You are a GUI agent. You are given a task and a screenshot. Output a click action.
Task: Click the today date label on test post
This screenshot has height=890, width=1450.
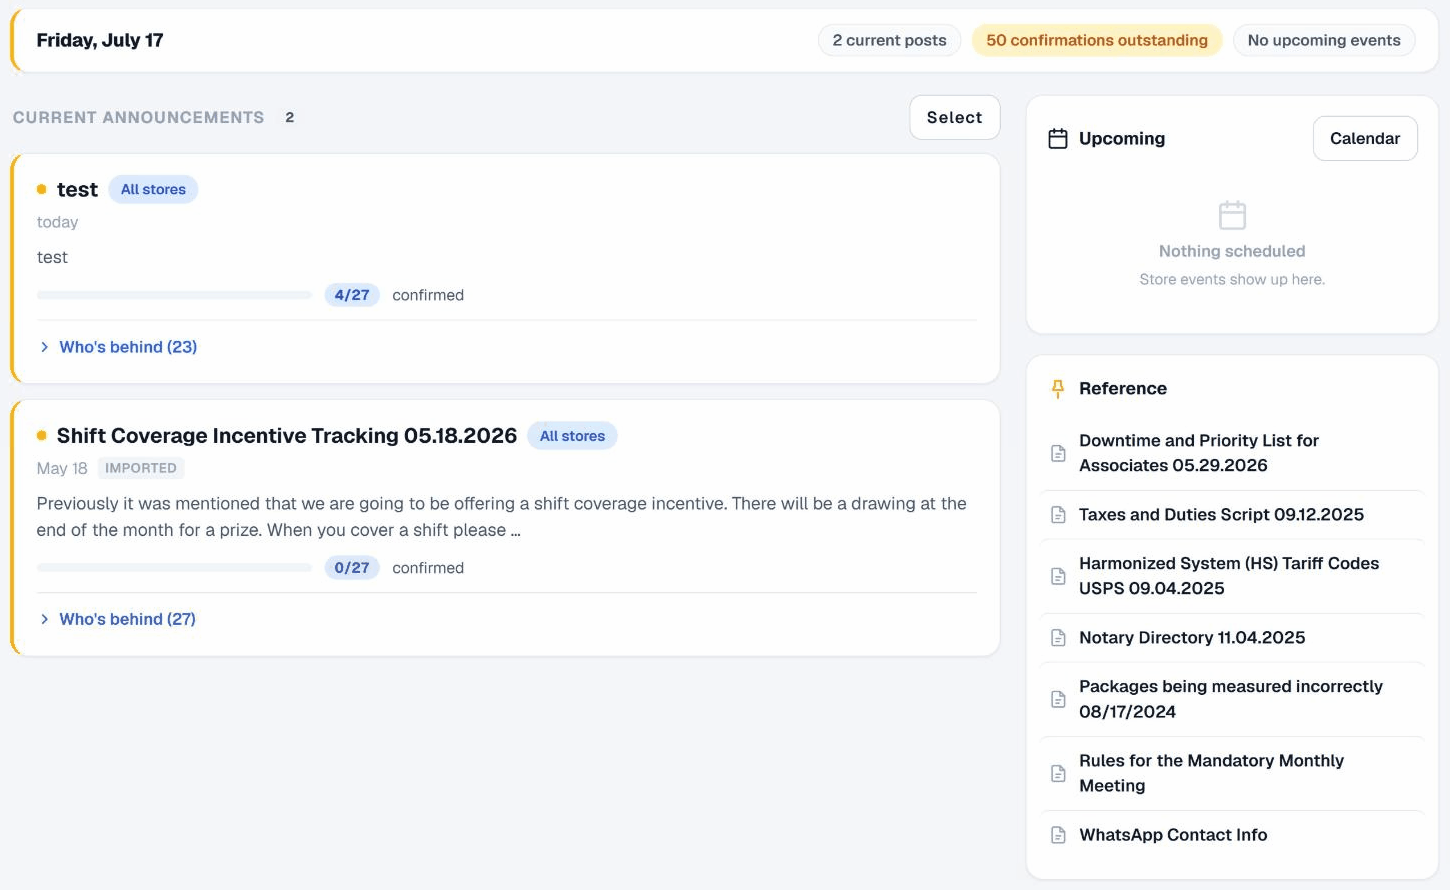[x=57, y=222]
